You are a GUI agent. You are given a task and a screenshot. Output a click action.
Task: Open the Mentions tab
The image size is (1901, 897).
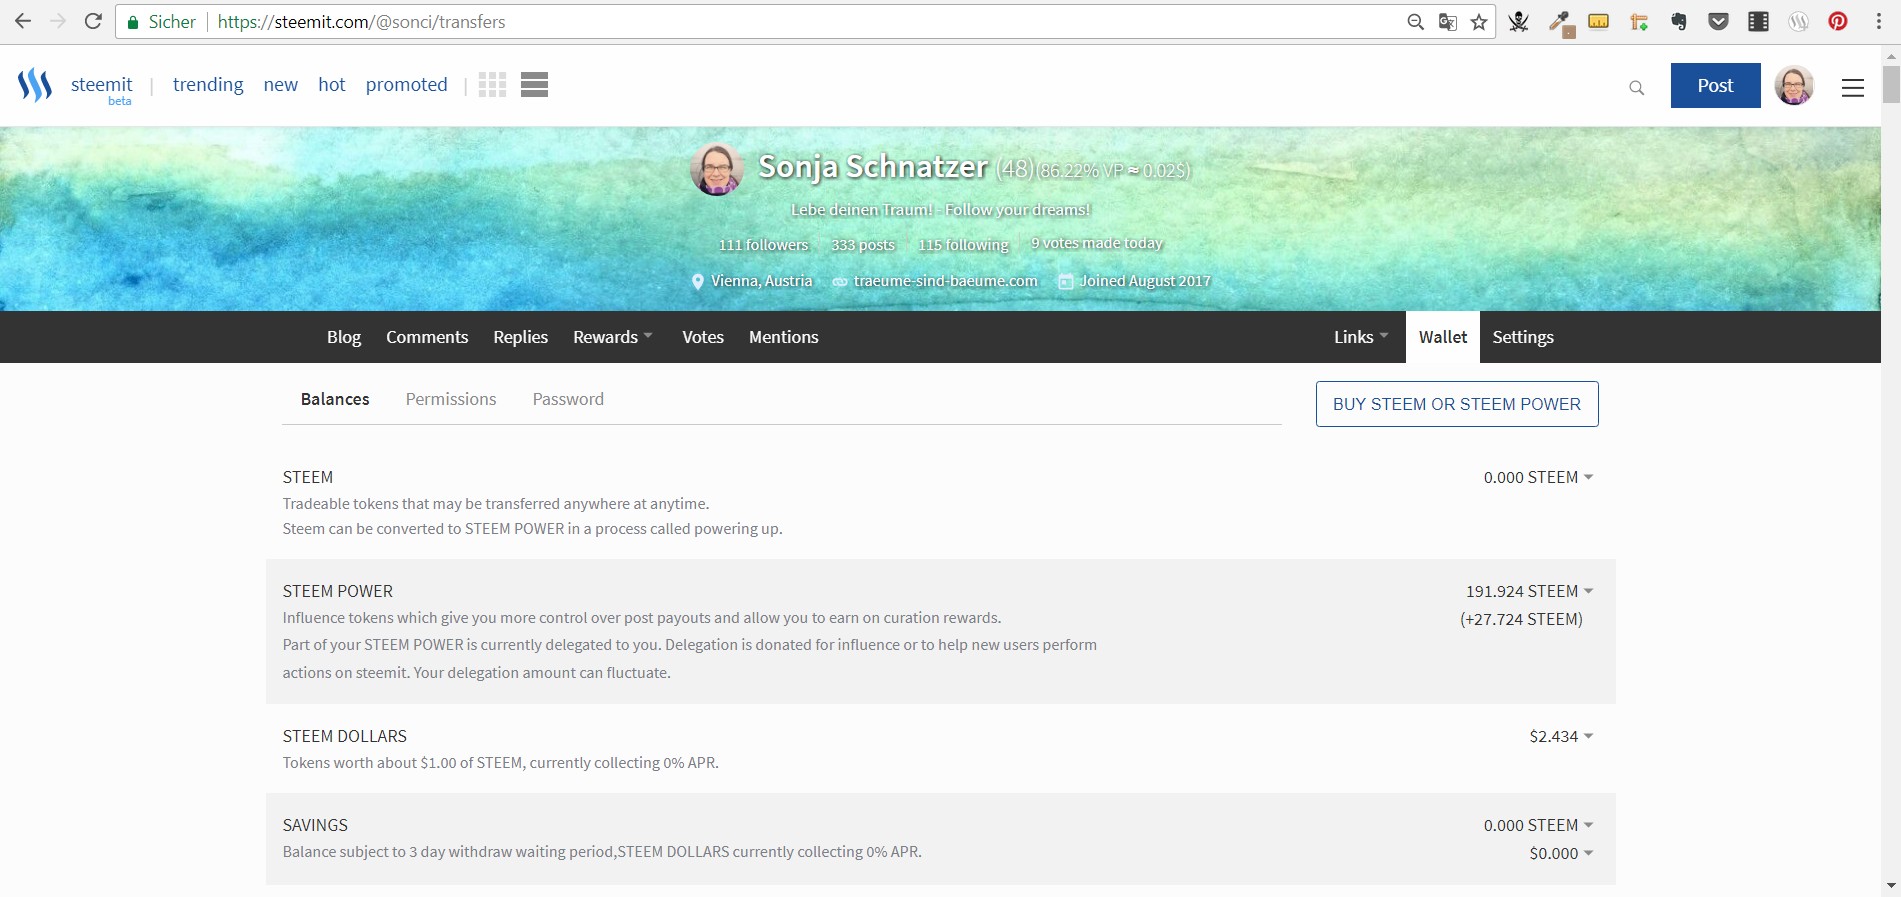click(784, 337)
